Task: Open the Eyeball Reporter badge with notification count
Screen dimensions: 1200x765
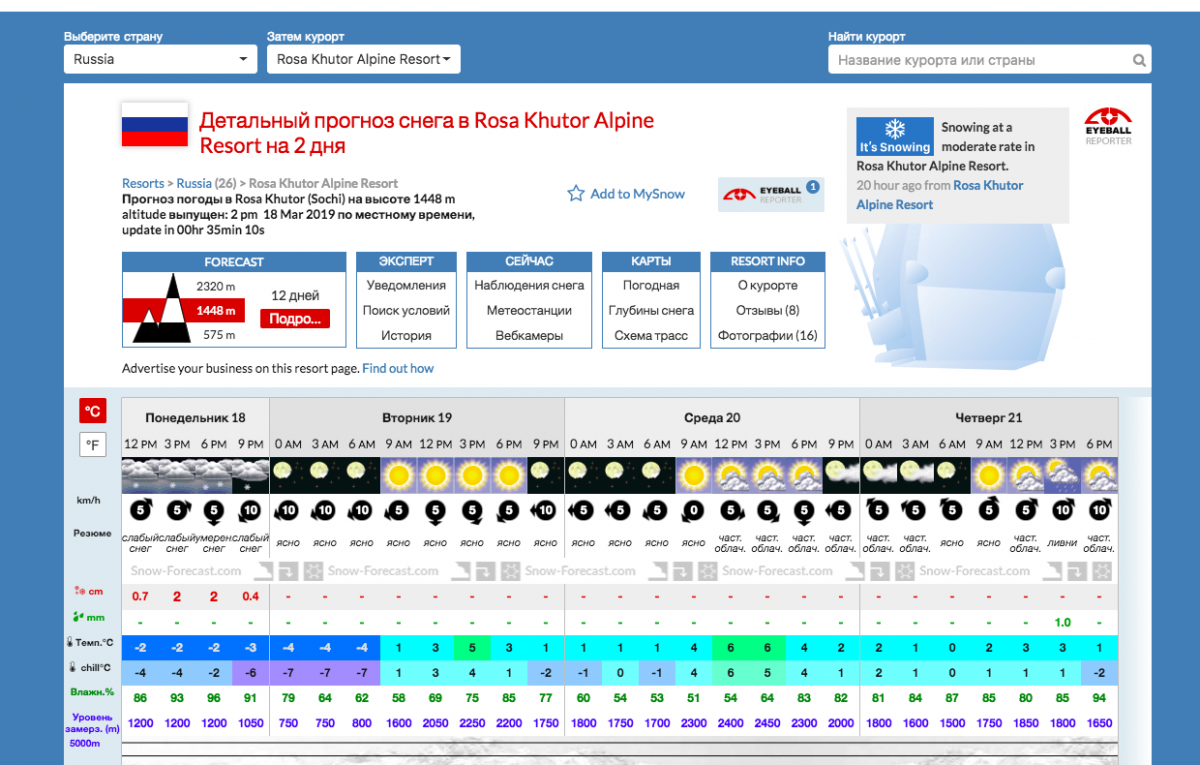Action: [771, 194]
